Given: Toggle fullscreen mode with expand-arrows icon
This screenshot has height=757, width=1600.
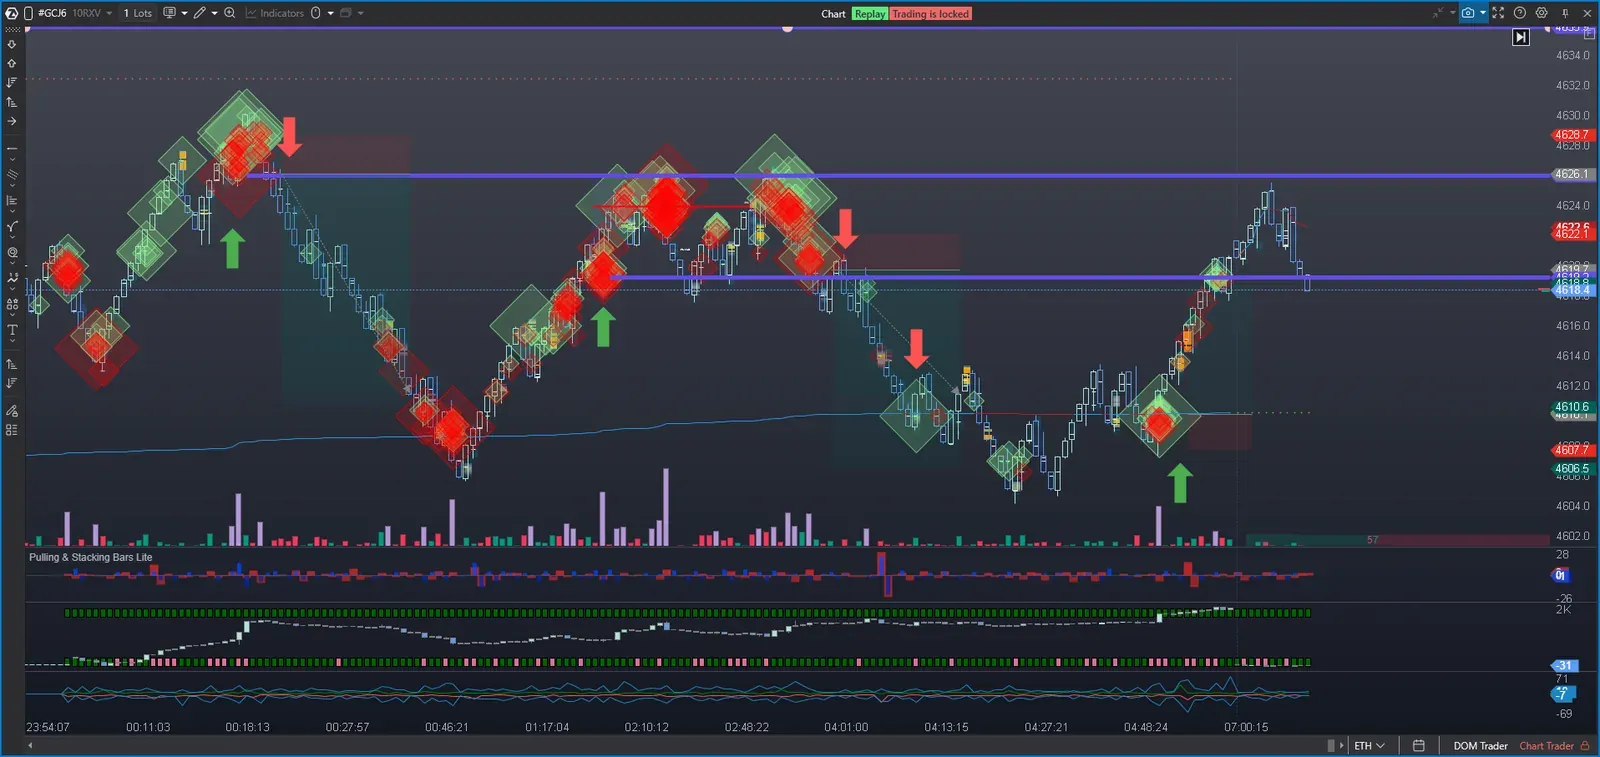Looking at the screenshot, I should tap(1498, 13).
